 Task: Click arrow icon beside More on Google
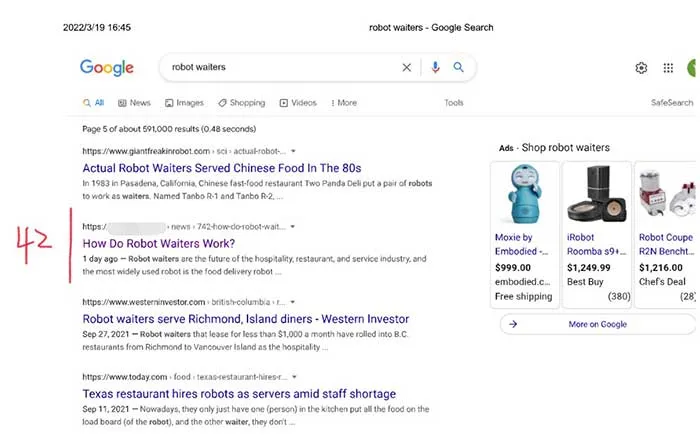[513, 324]
